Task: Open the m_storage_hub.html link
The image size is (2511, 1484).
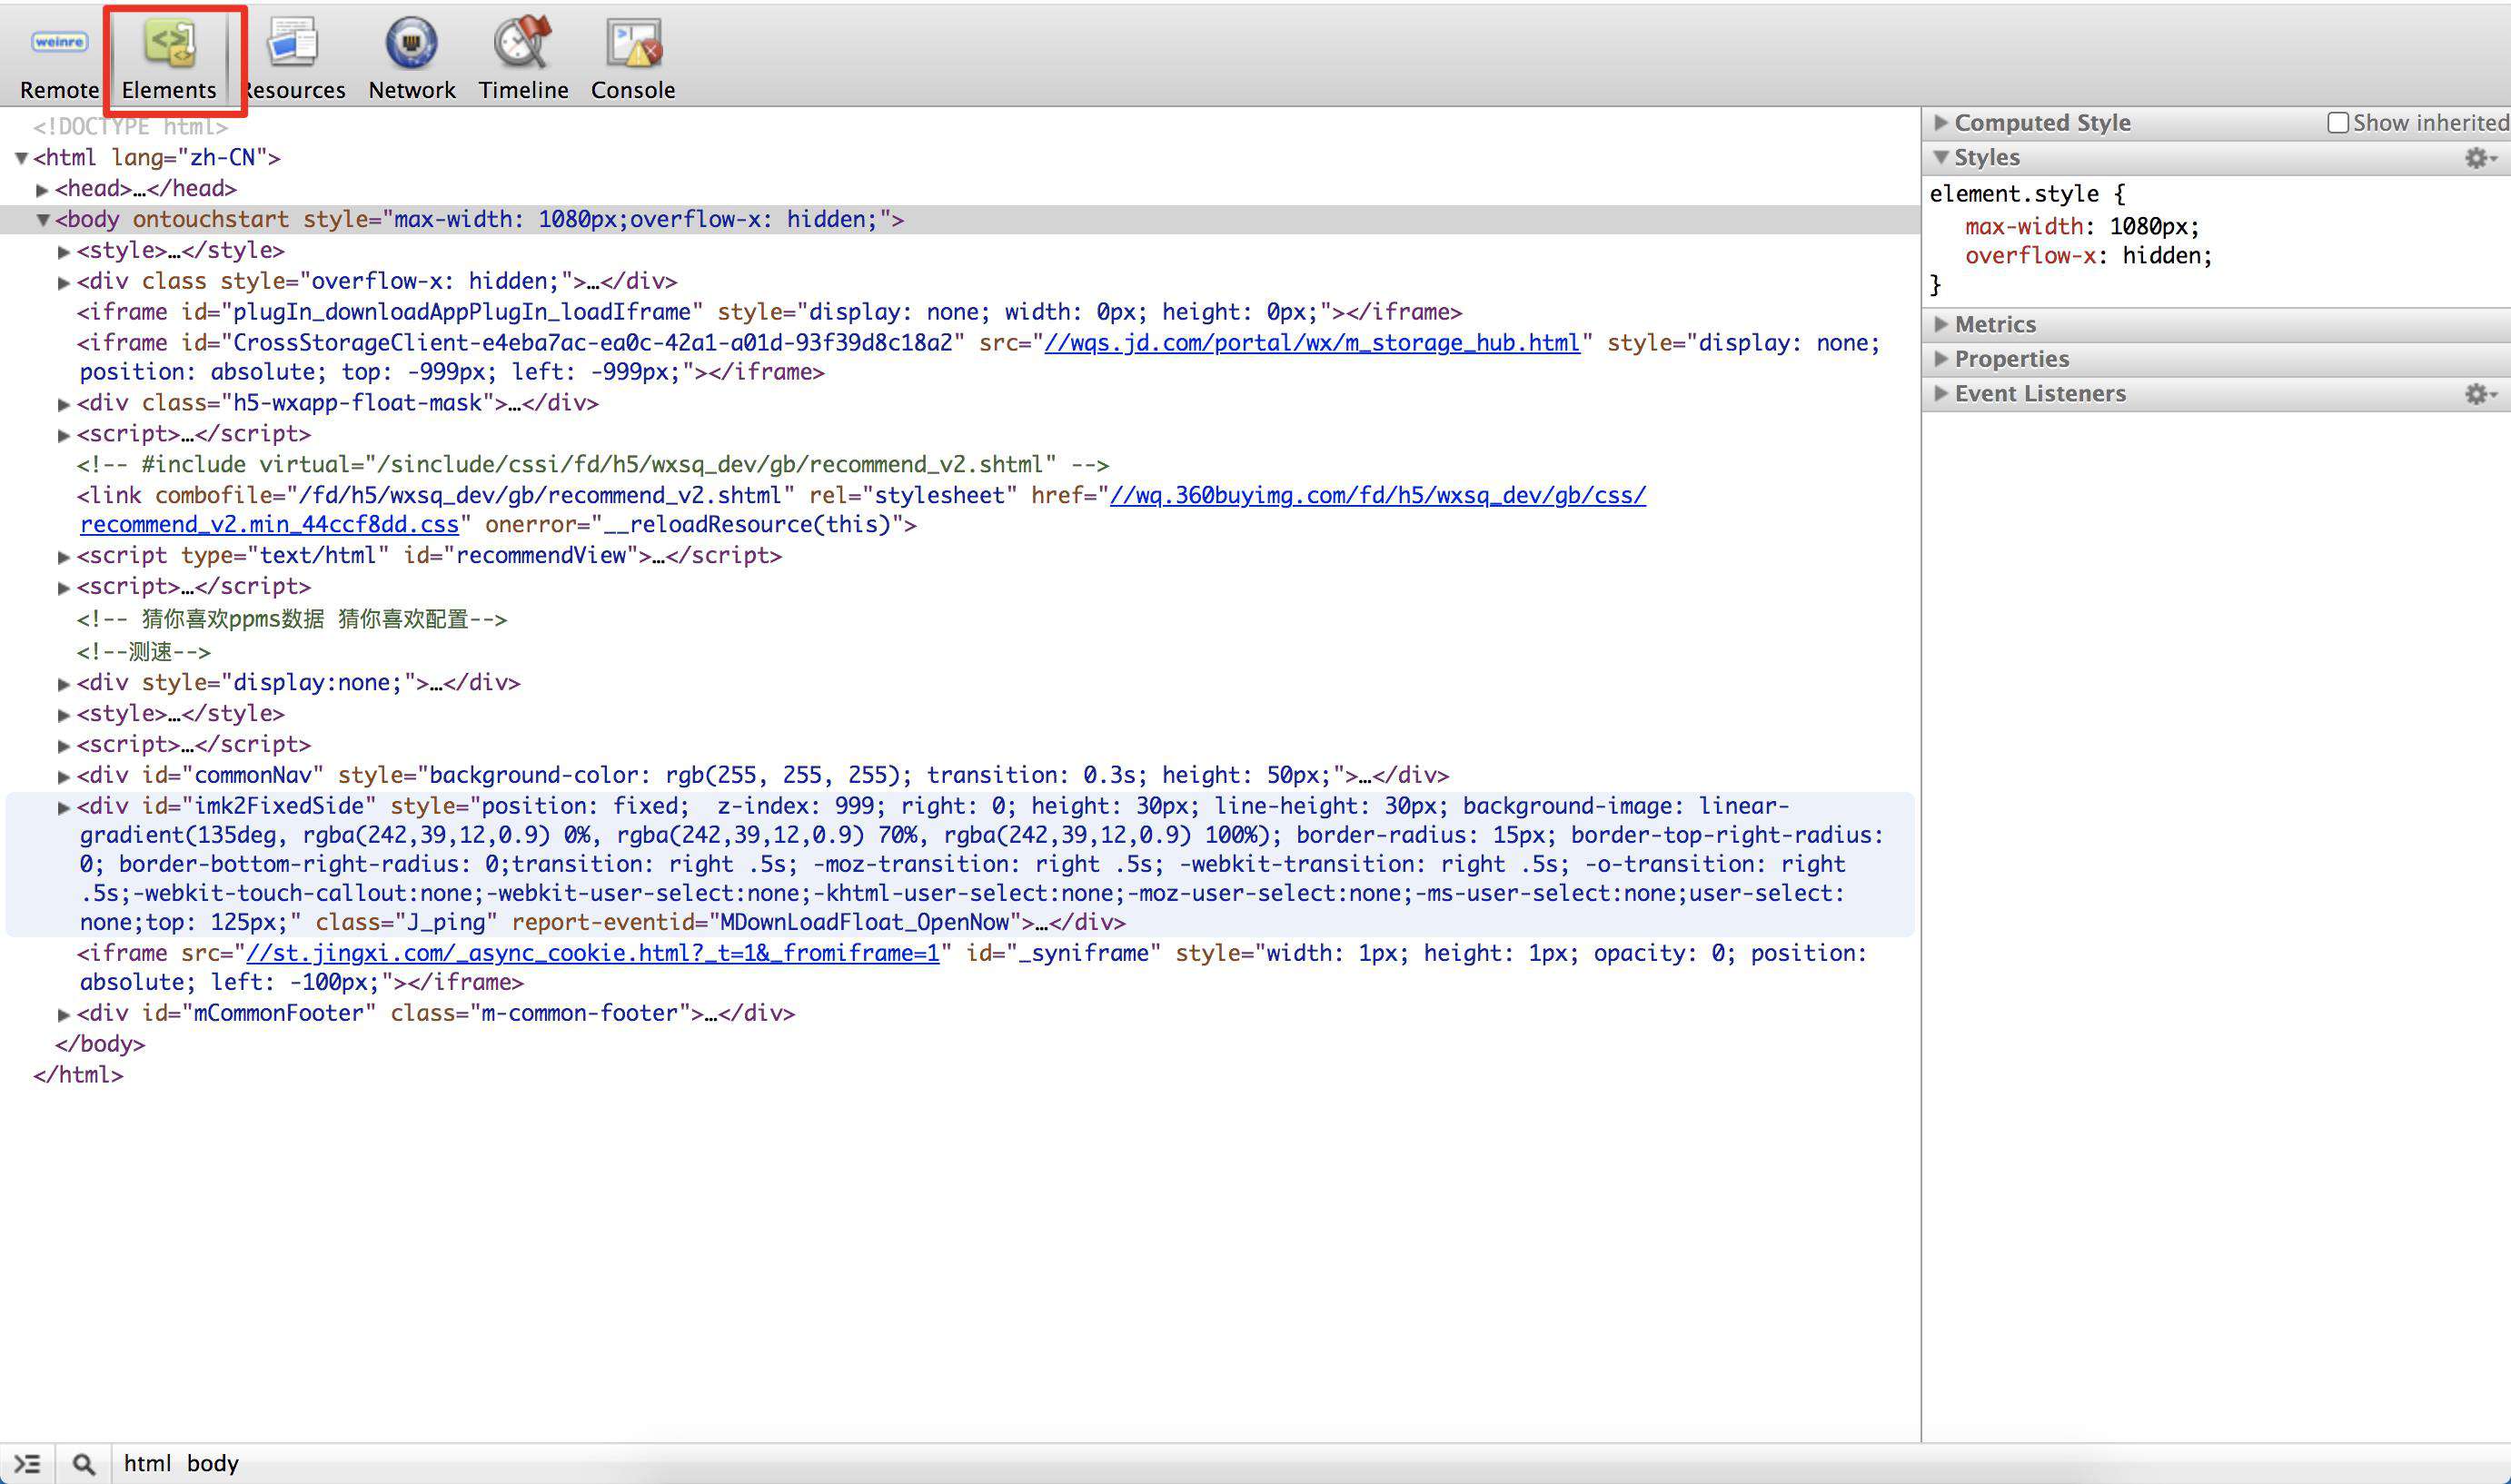Action: pos(1312,343)
